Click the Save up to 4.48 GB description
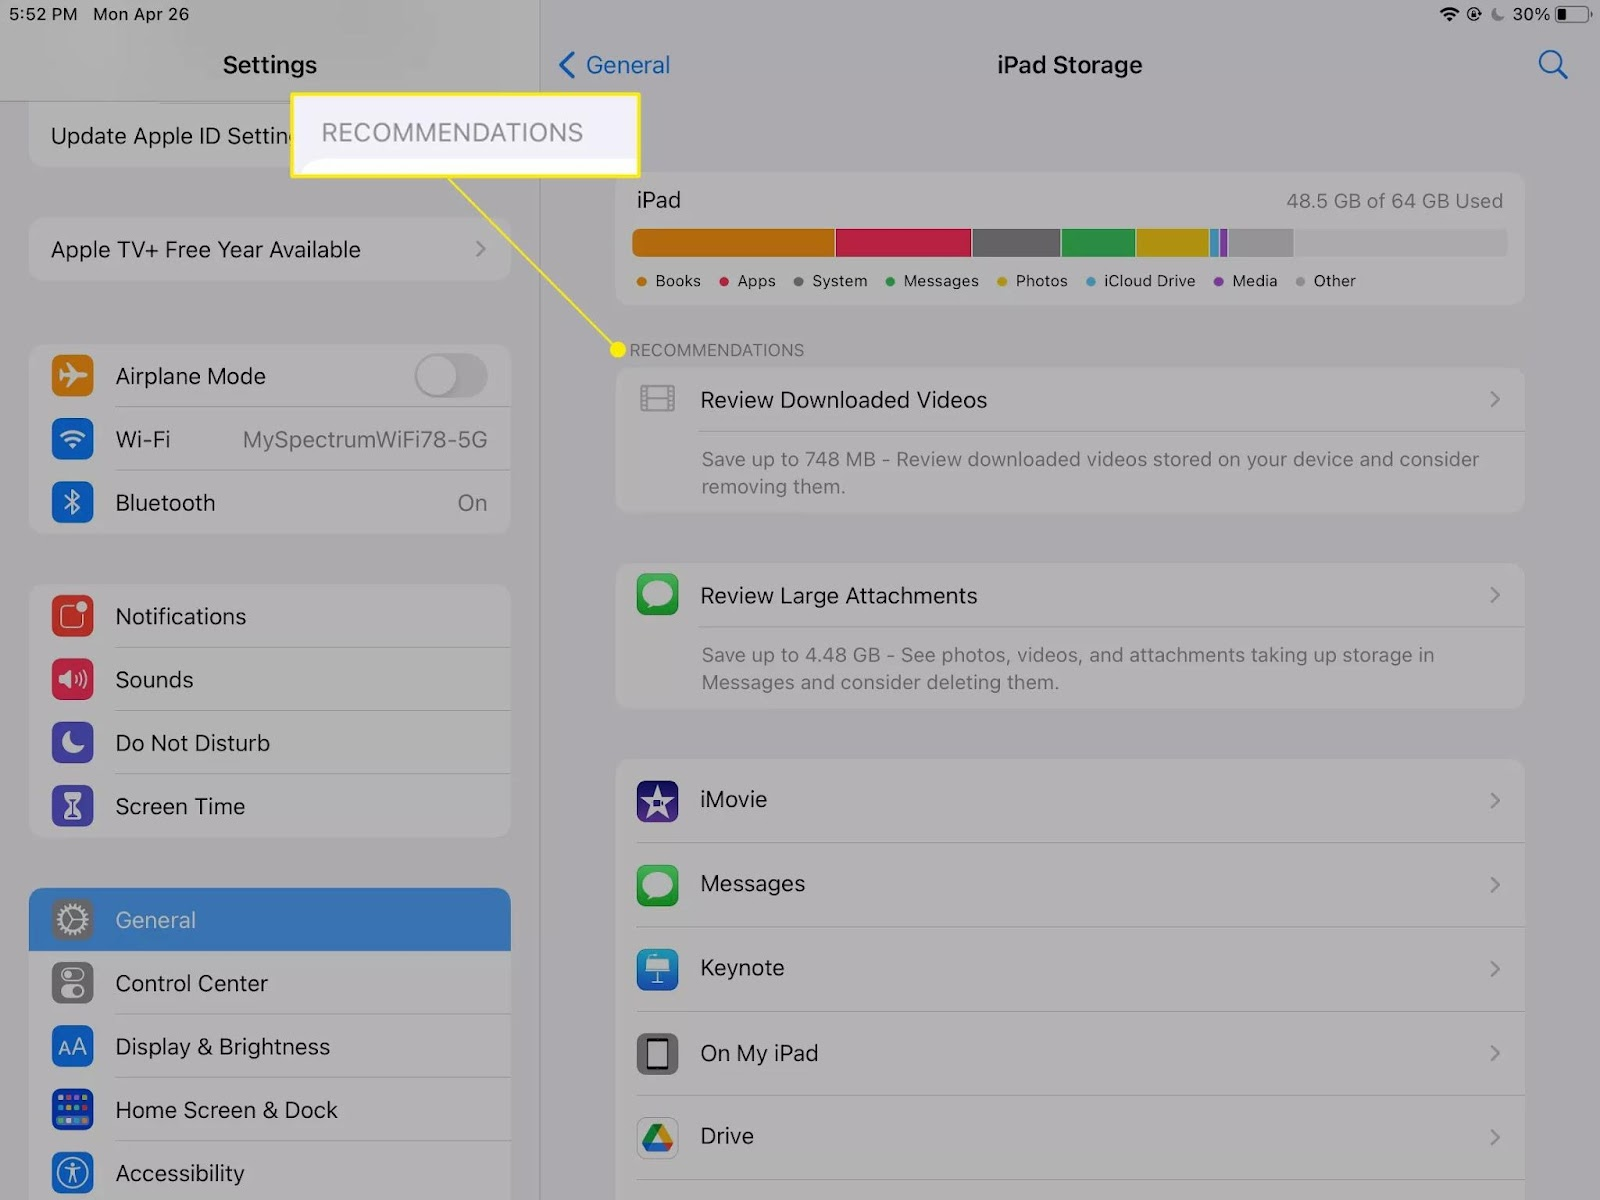1600x1200 pixels. pos(1068,669)
